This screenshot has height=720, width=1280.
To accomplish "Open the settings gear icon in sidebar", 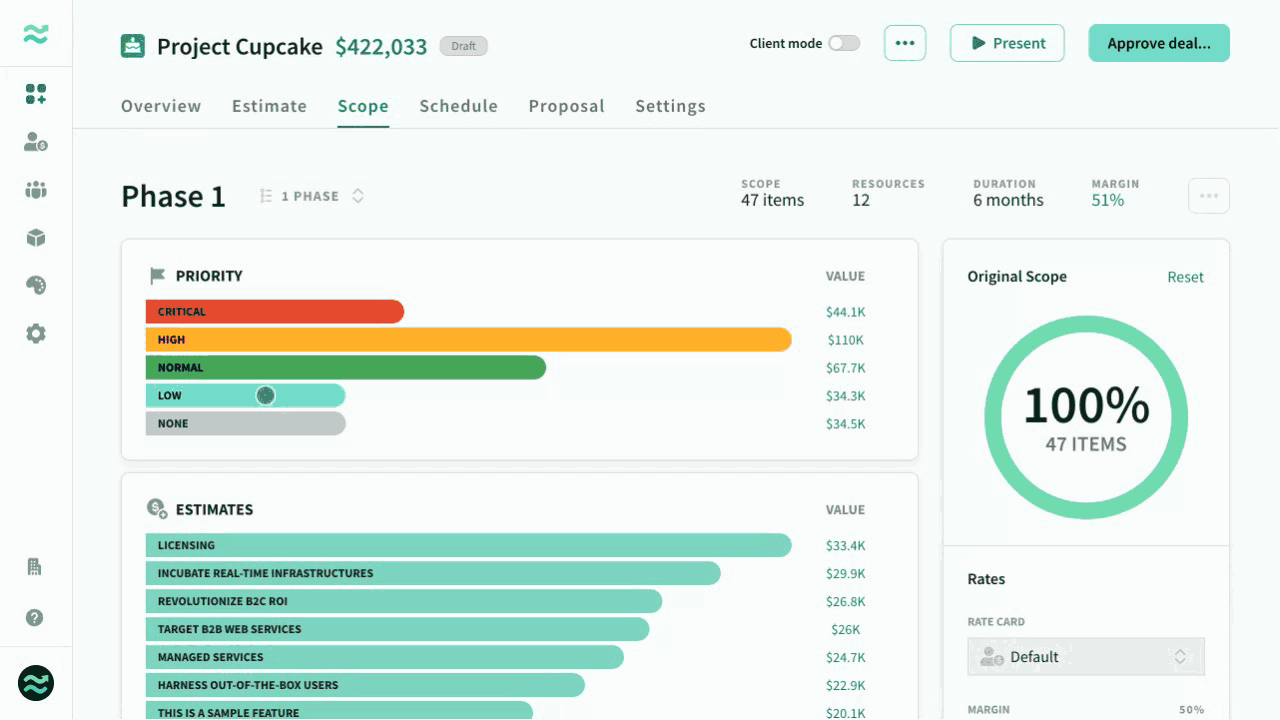I will 36,334.
